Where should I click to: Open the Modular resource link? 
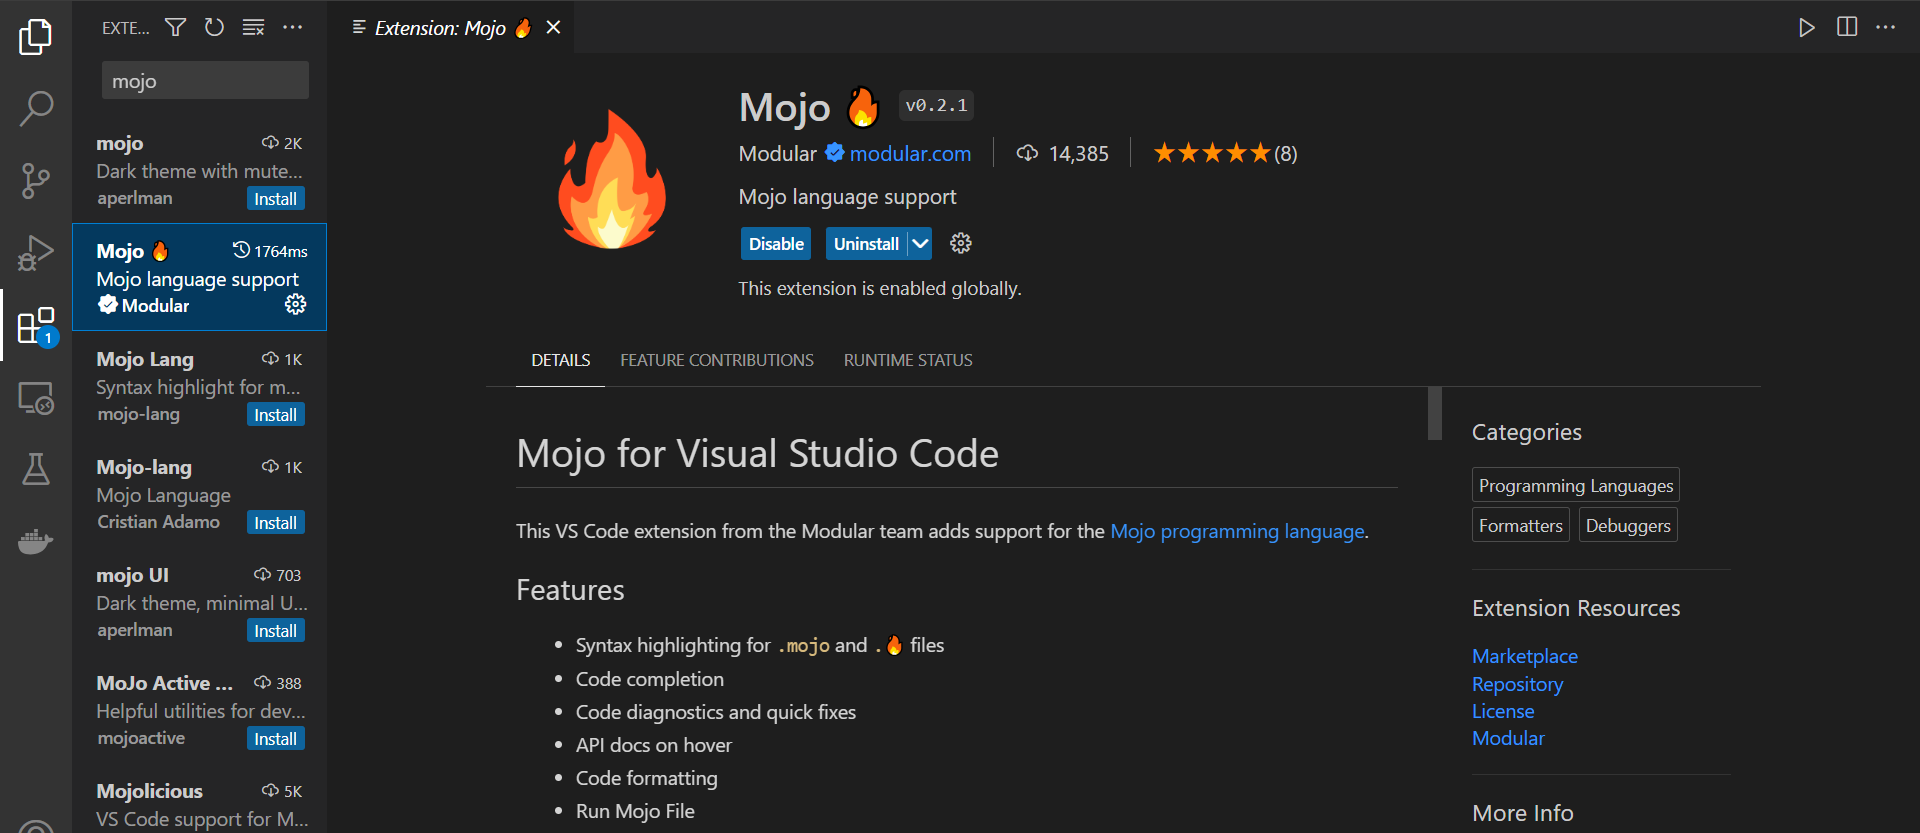(1508, 738)
